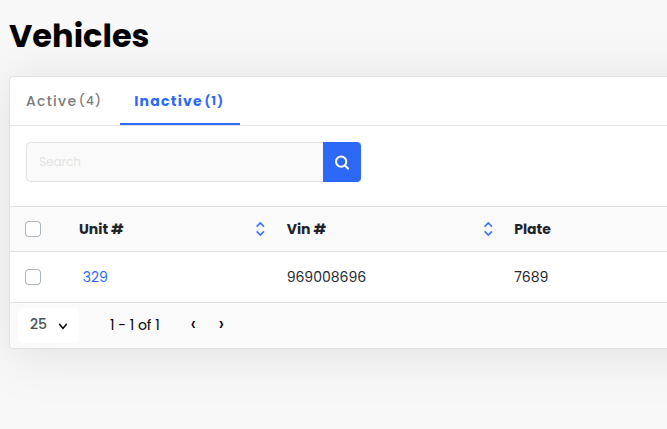Sort by Vin # using sort arrows

[x=488, y=229]
